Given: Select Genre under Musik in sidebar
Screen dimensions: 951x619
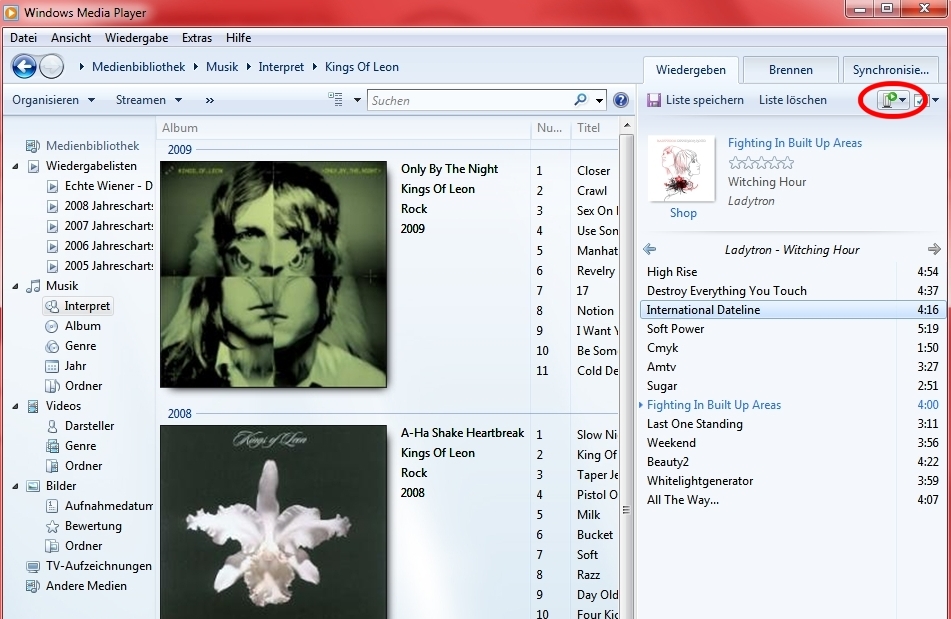Looking at the screenshot, I should coord(80,346).
